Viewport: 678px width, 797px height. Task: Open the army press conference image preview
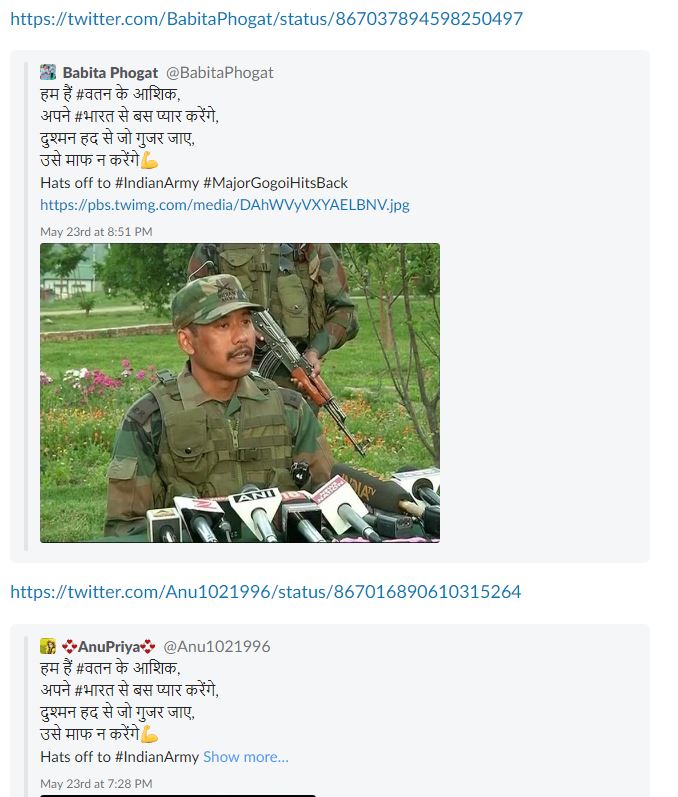[240, 393]
